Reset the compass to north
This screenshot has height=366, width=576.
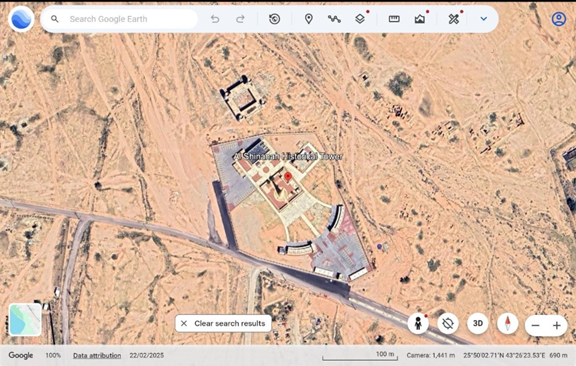tap(508, 324)
